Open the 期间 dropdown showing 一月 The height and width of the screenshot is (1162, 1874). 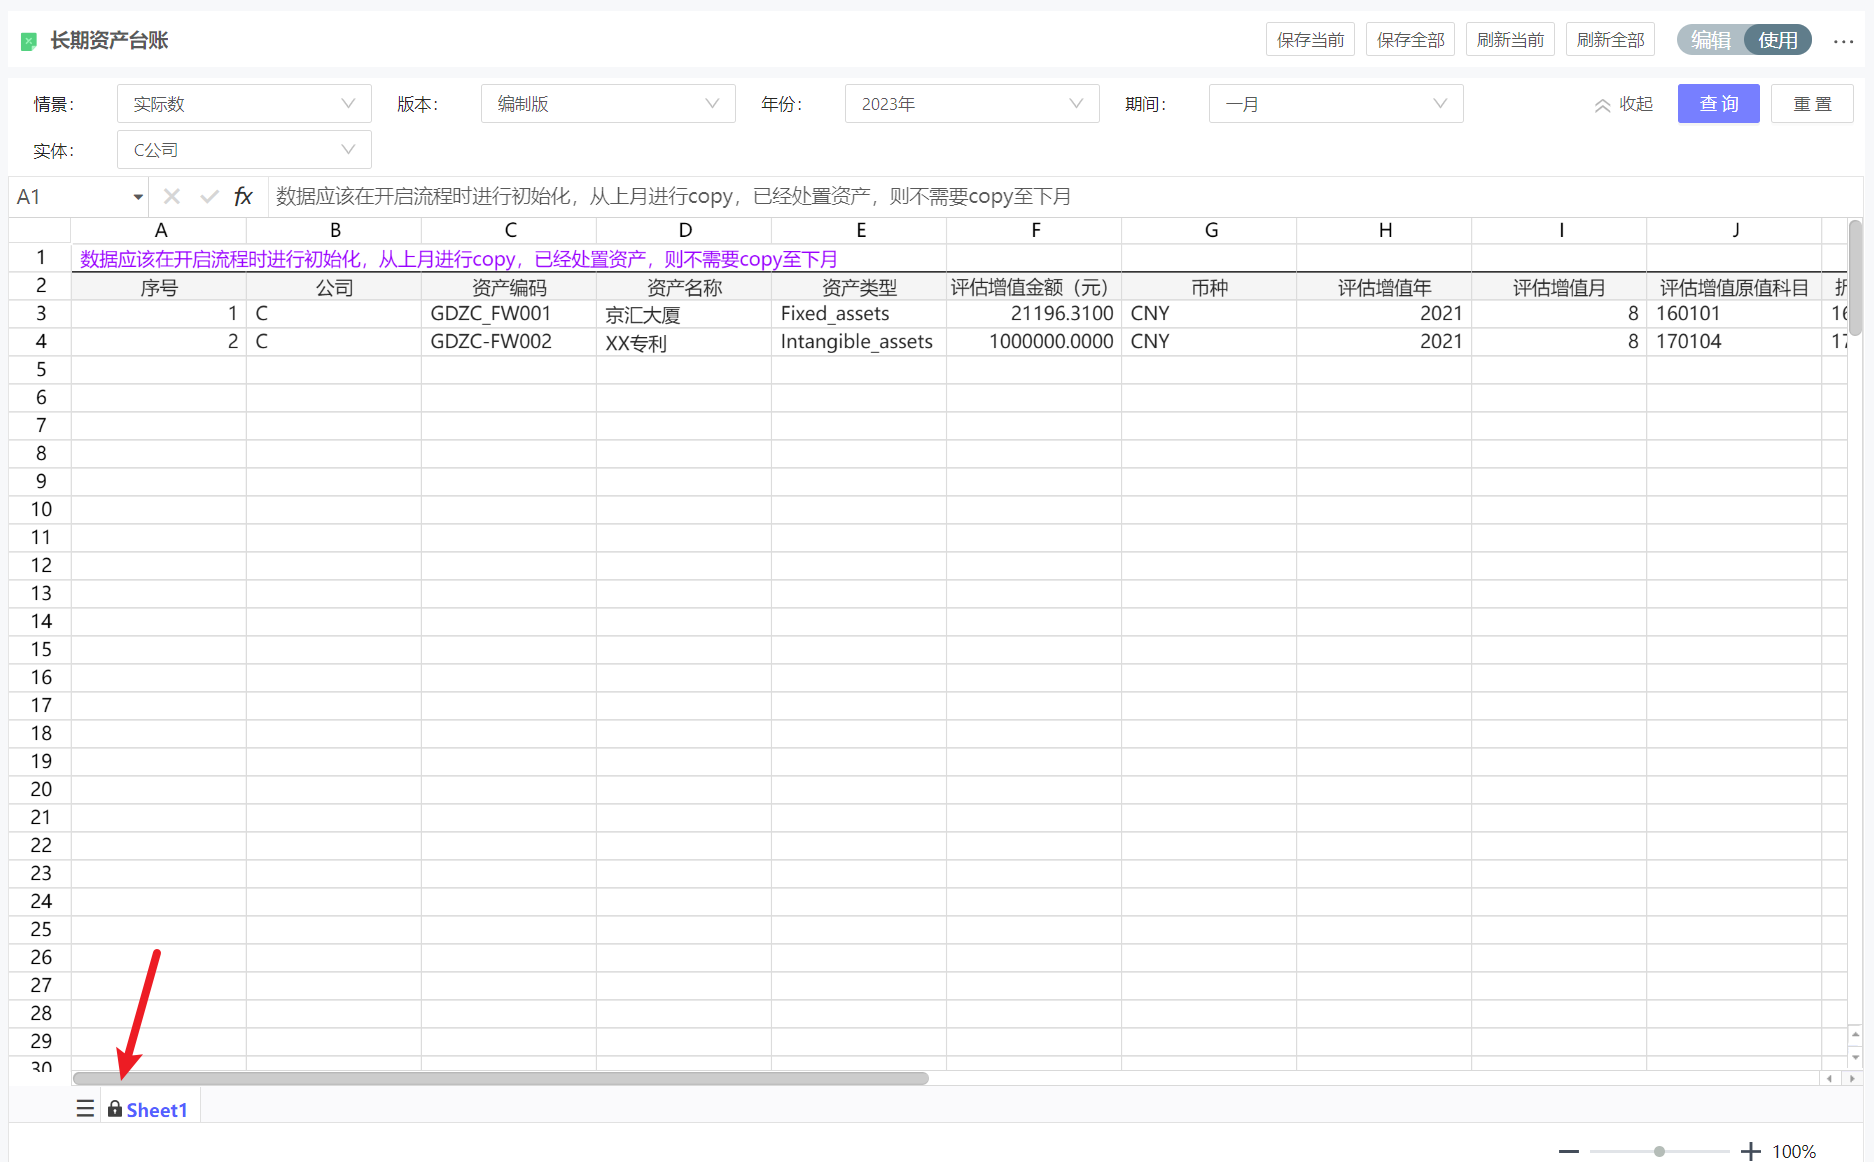[1336, 104]
